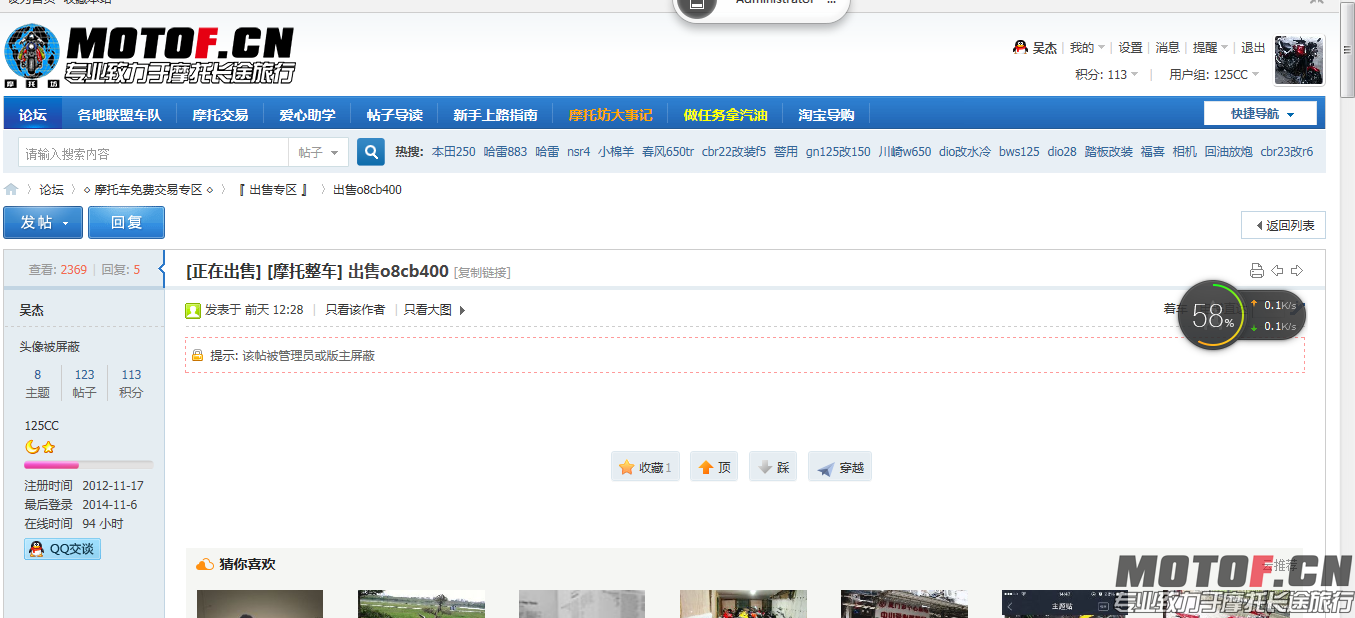The height and width of the screenshot is (618, 1355).
Task: Open the golf course recommended thumbnail
Action: click(x=421, y=604)
